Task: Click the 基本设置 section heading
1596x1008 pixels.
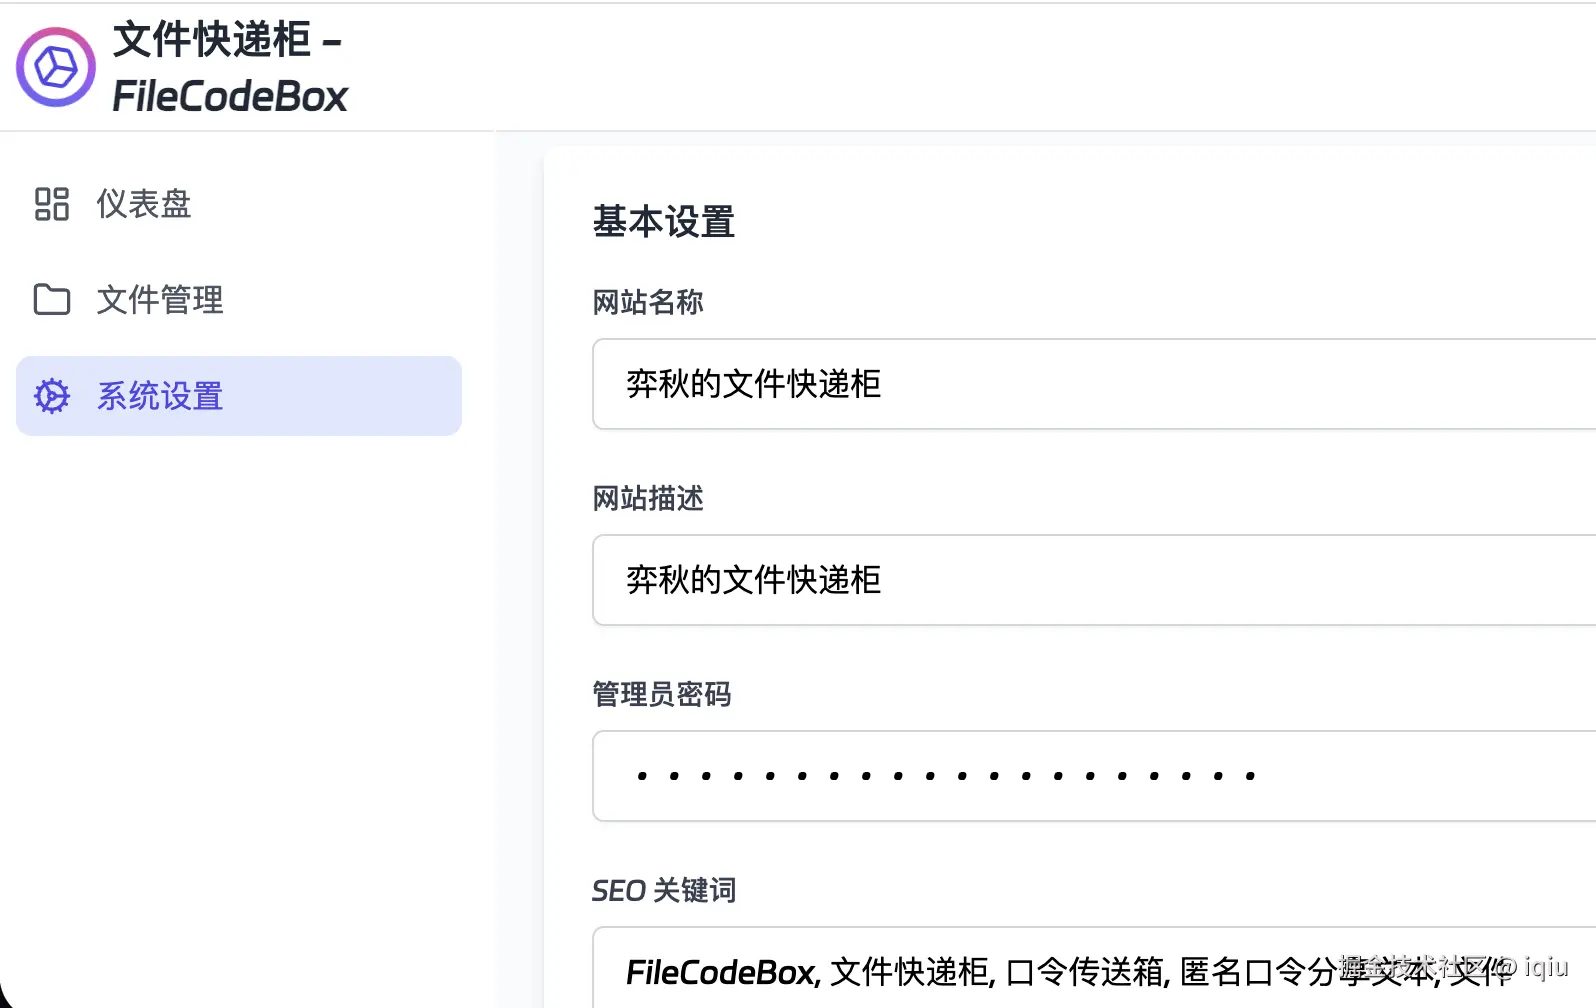Action: (x=664, y=222)
